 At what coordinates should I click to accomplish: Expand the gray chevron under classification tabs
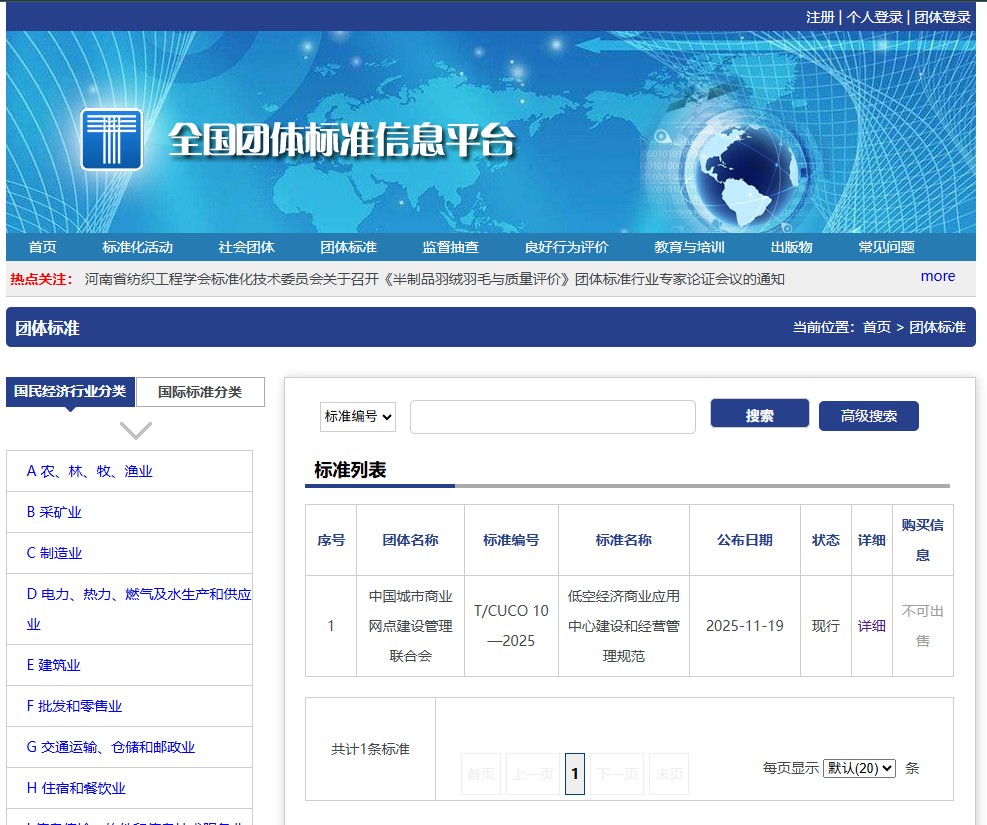(136, 430)
